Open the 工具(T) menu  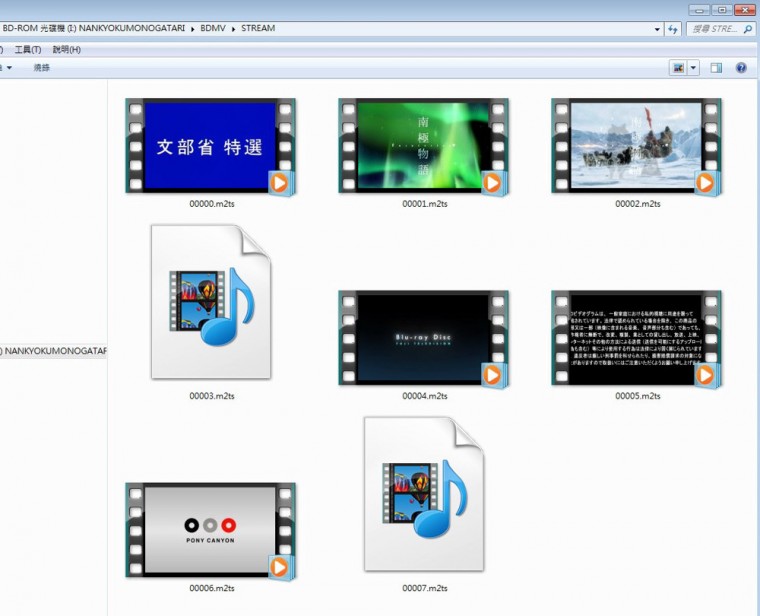[27, 49]
